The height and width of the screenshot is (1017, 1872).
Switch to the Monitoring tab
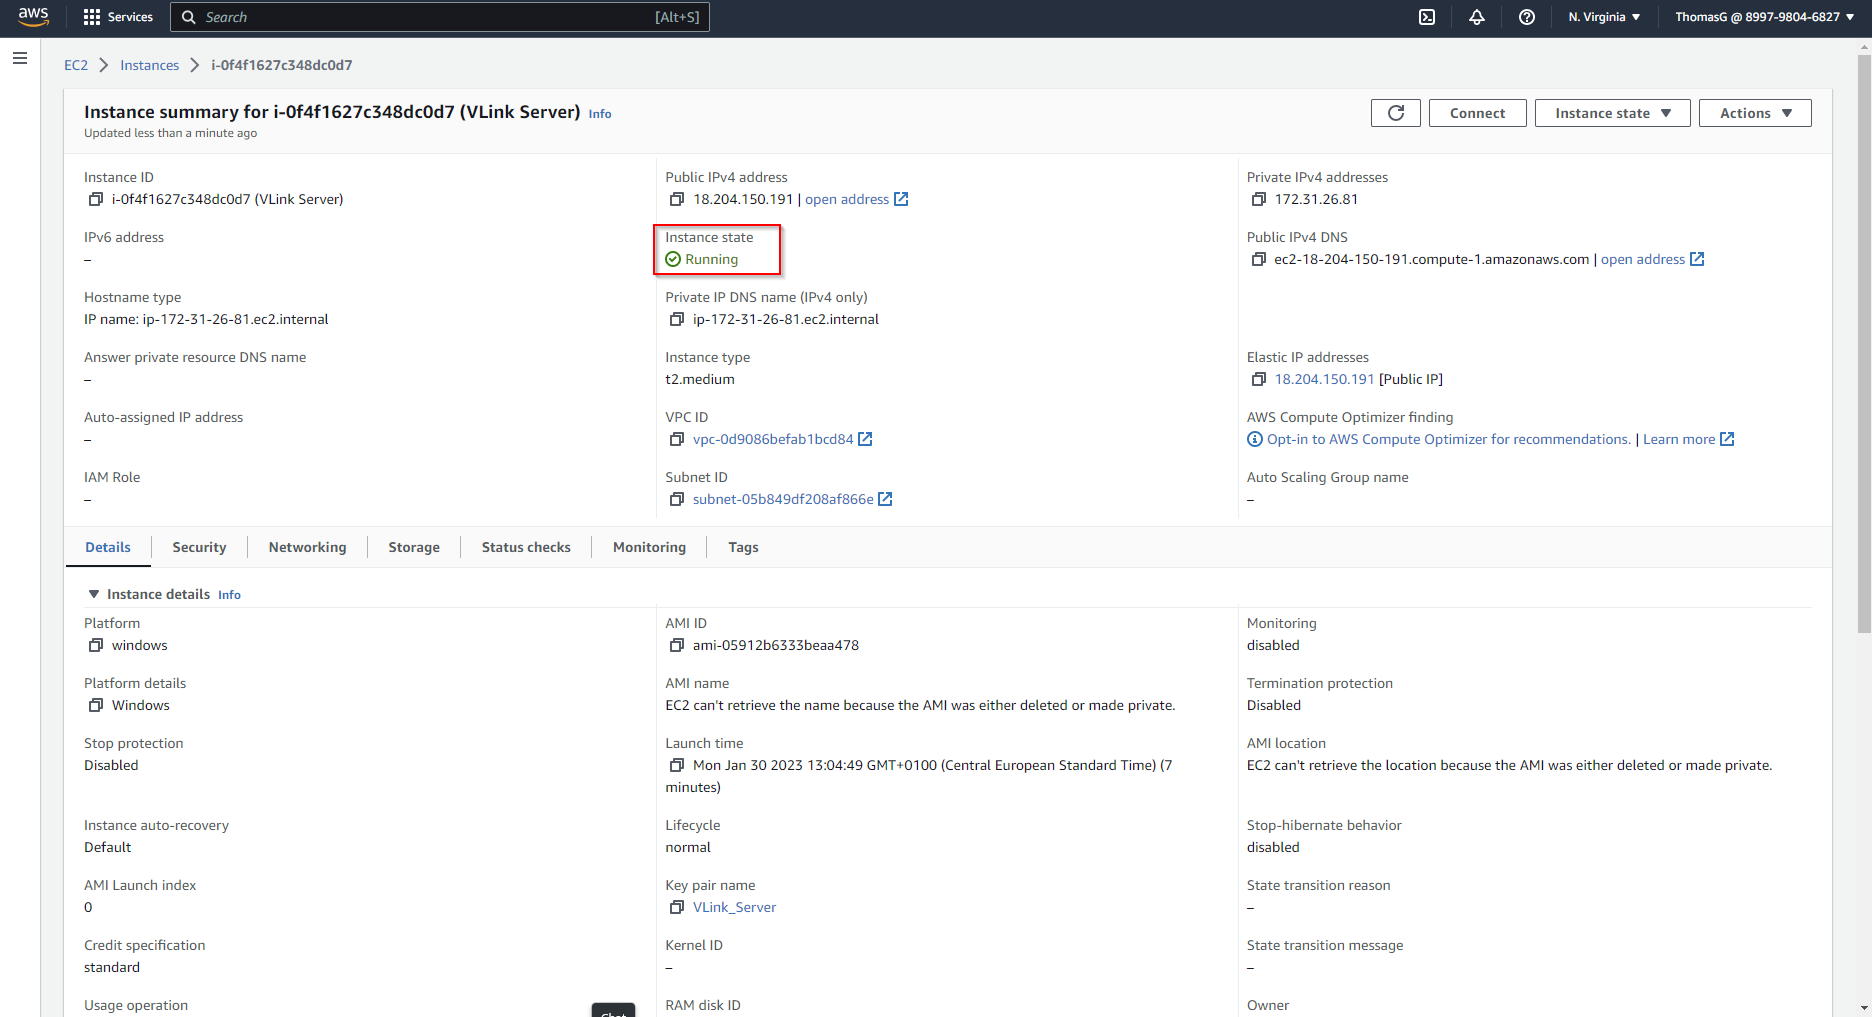(x=649, y=547)
